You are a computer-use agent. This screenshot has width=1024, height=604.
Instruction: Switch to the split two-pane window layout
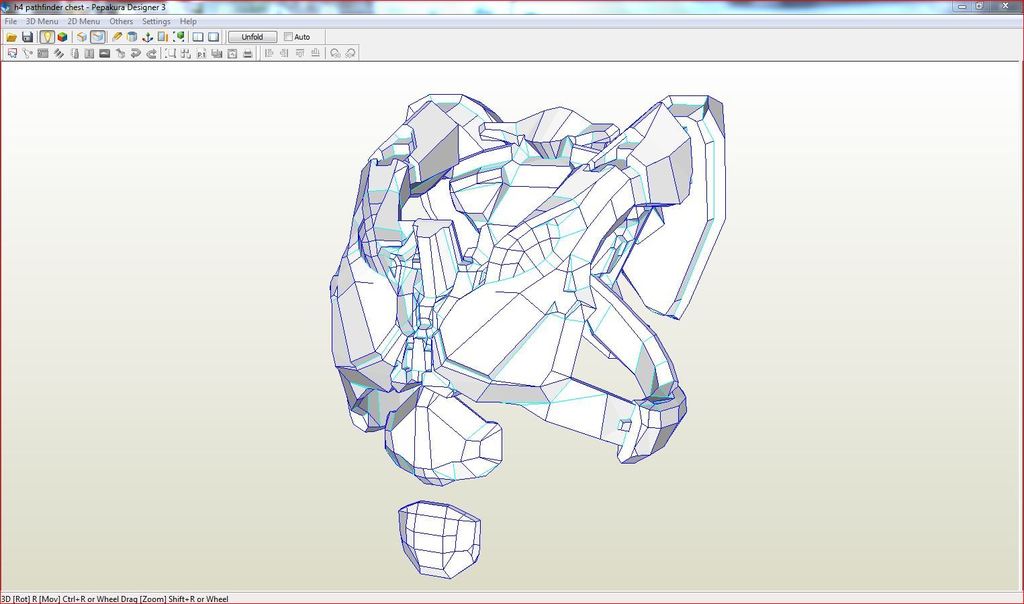coord(198,37)
